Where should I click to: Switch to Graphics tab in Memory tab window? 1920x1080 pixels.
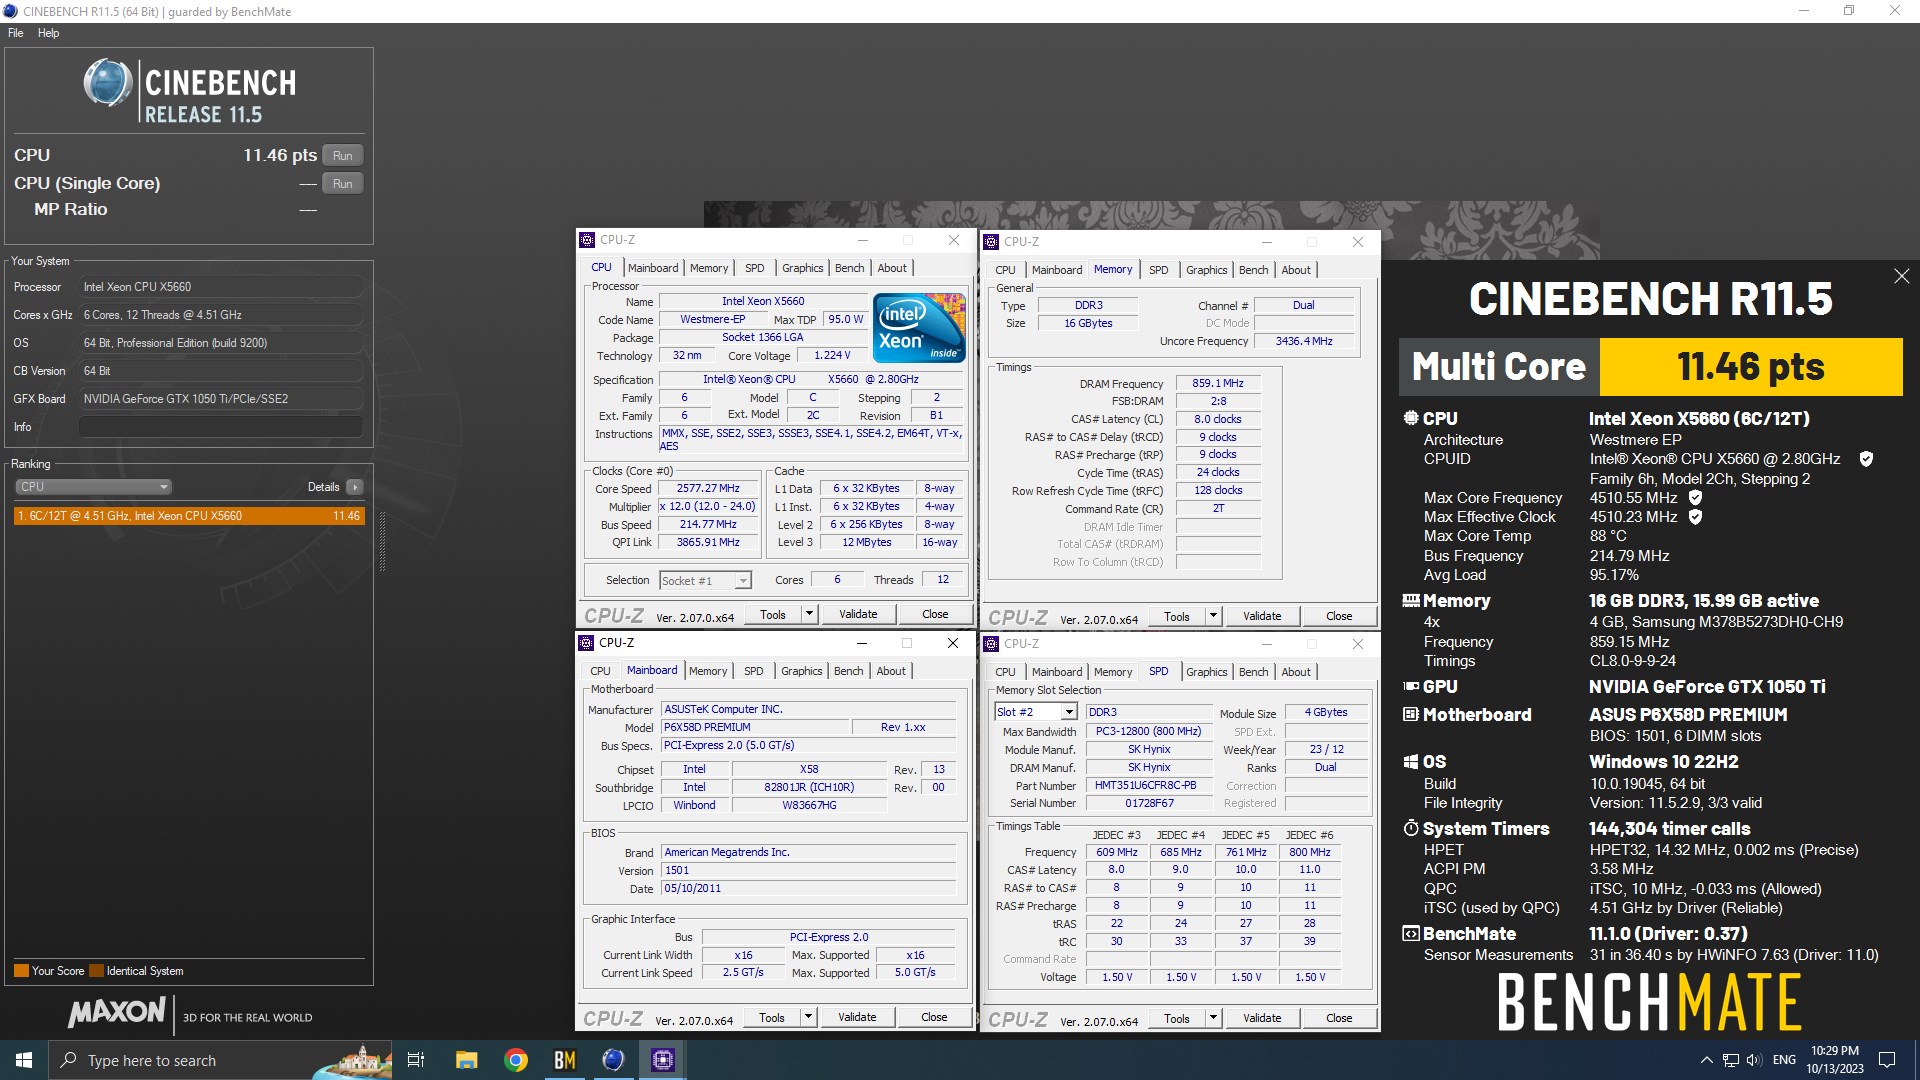(x=1206, y=270)
